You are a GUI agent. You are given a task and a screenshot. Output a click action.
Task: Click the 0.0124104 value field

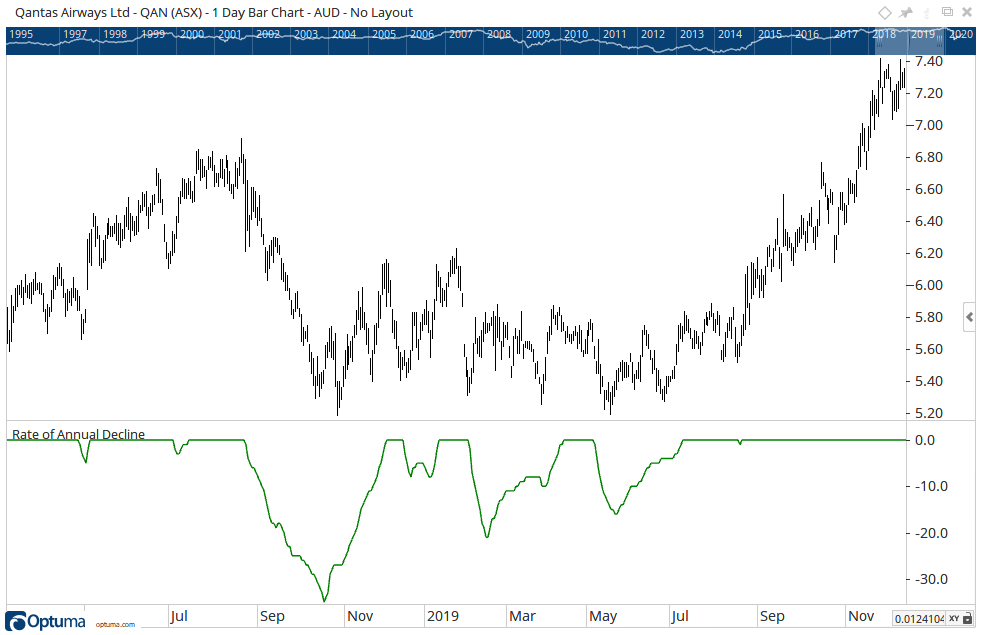click(919, 619)
